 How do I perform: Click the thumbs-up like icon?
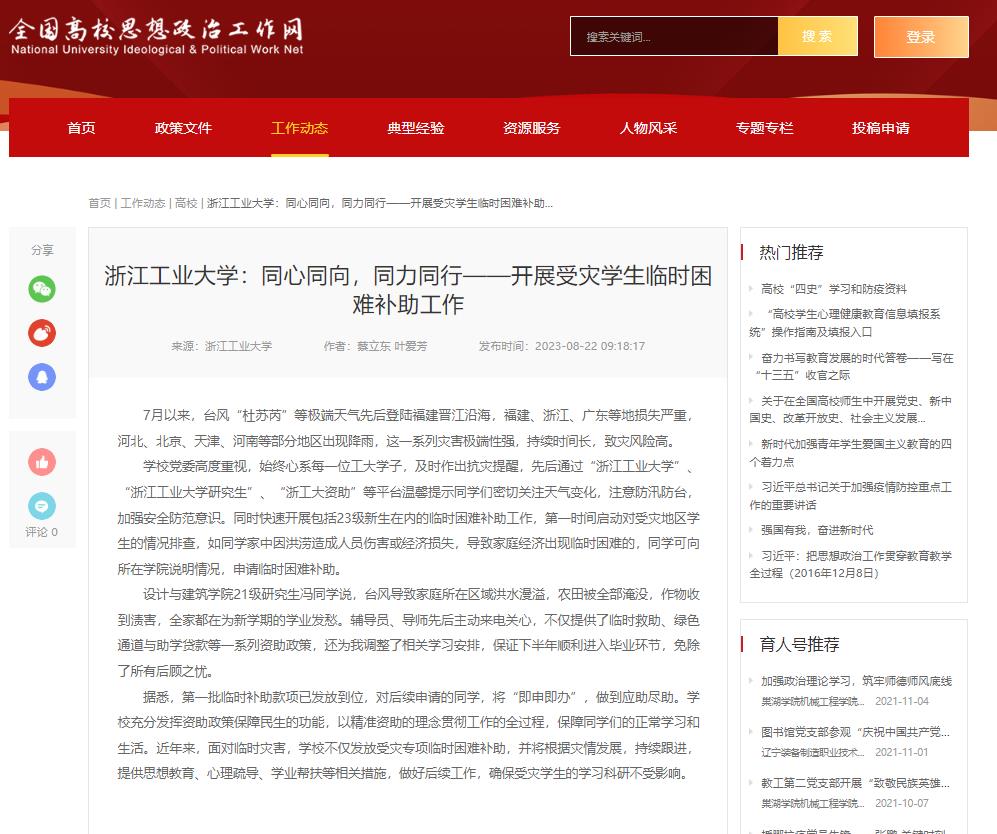coord(42,462)
